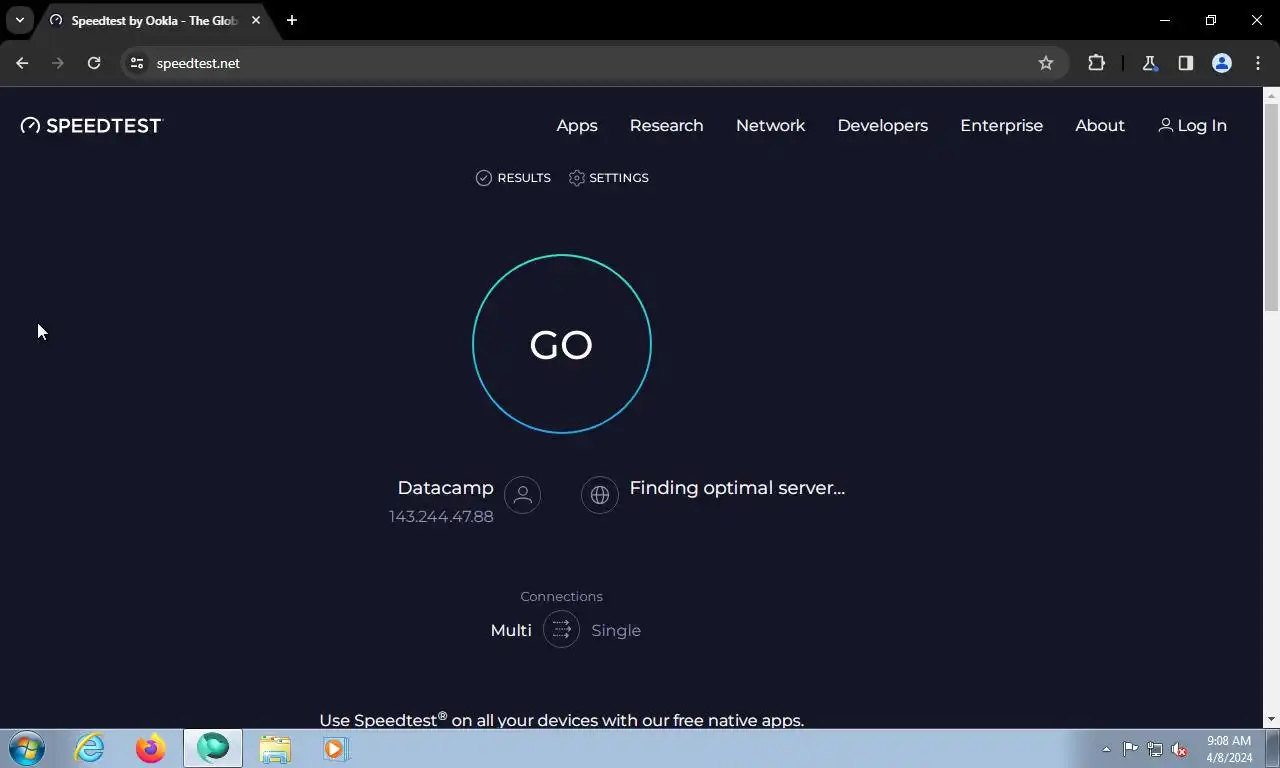Open the About menu item
Image resolution: width=1280 pixels, height=768 pixels.
click(1099, 125)
